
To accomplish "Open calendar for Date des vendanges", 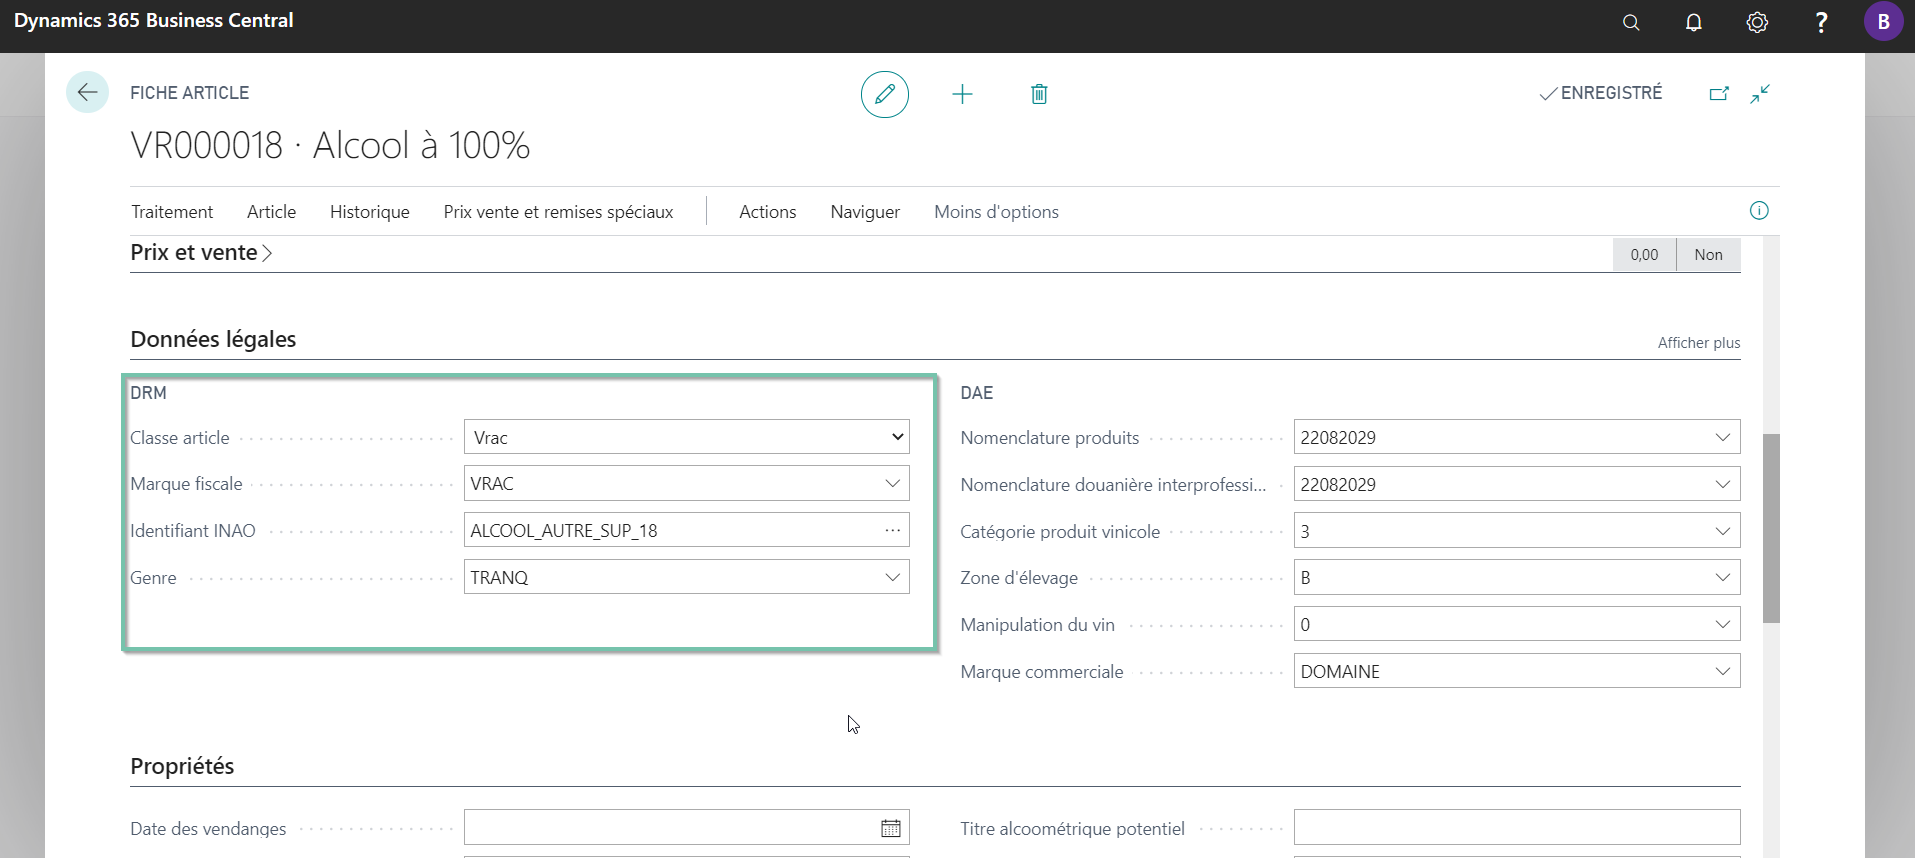I will pos(891,828).
